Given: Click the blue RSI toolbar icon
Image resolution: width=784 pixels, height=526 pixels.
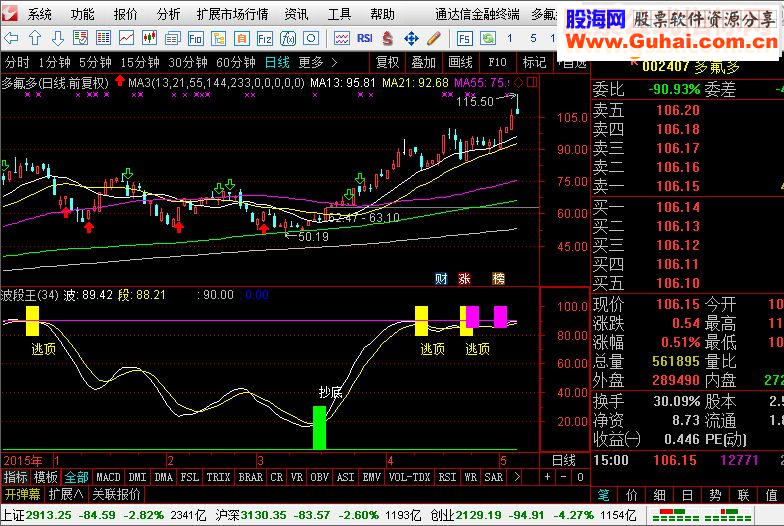Looking at the screenshot, I should click(364, 38).
